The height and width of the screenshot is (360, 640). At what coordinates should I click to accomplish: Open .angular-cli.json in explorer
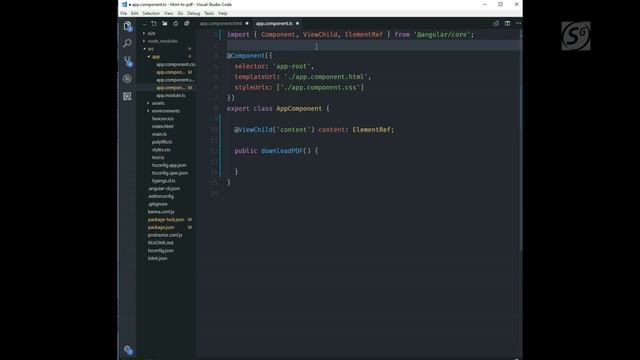pos(164,189)
